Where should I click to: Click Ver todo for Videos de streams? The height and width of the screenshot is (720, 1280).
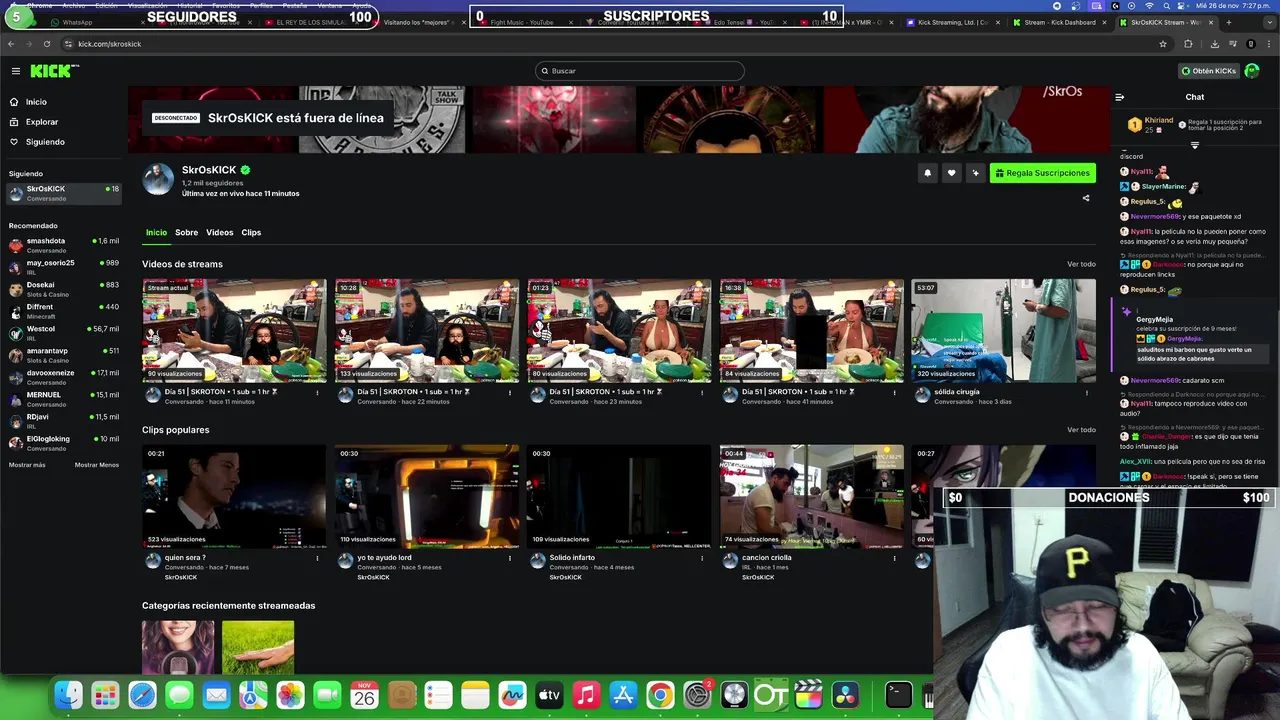(x=1081, y=264)
